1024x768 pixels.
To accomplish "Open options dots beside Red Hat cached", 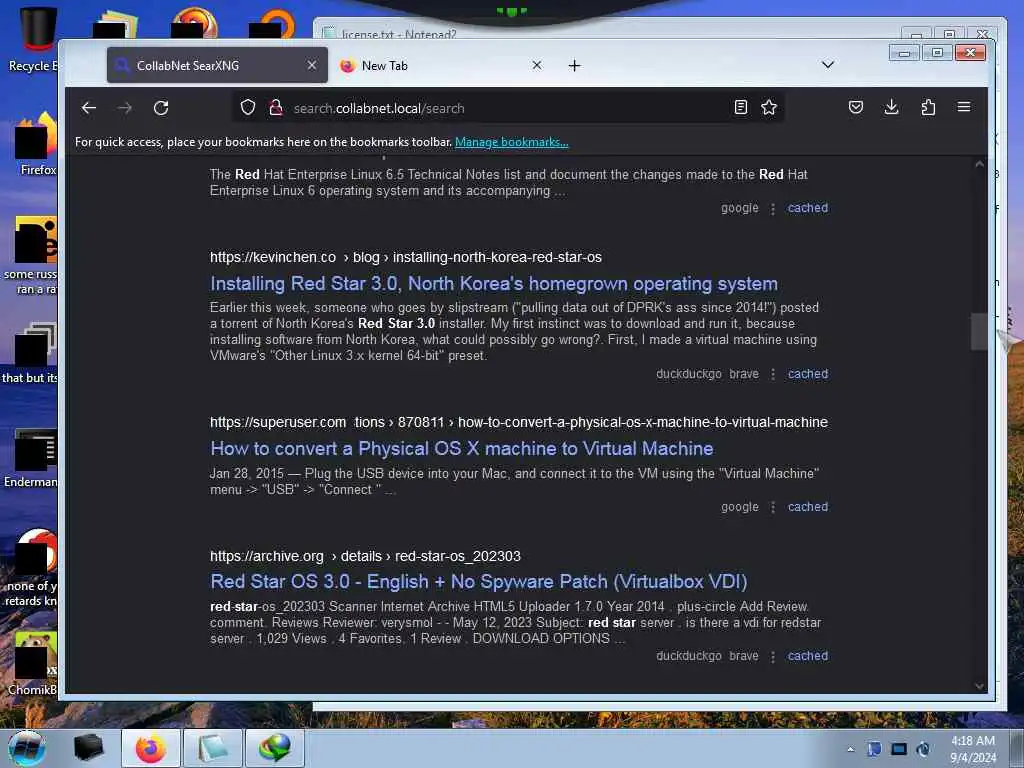I will coord(773,208).
